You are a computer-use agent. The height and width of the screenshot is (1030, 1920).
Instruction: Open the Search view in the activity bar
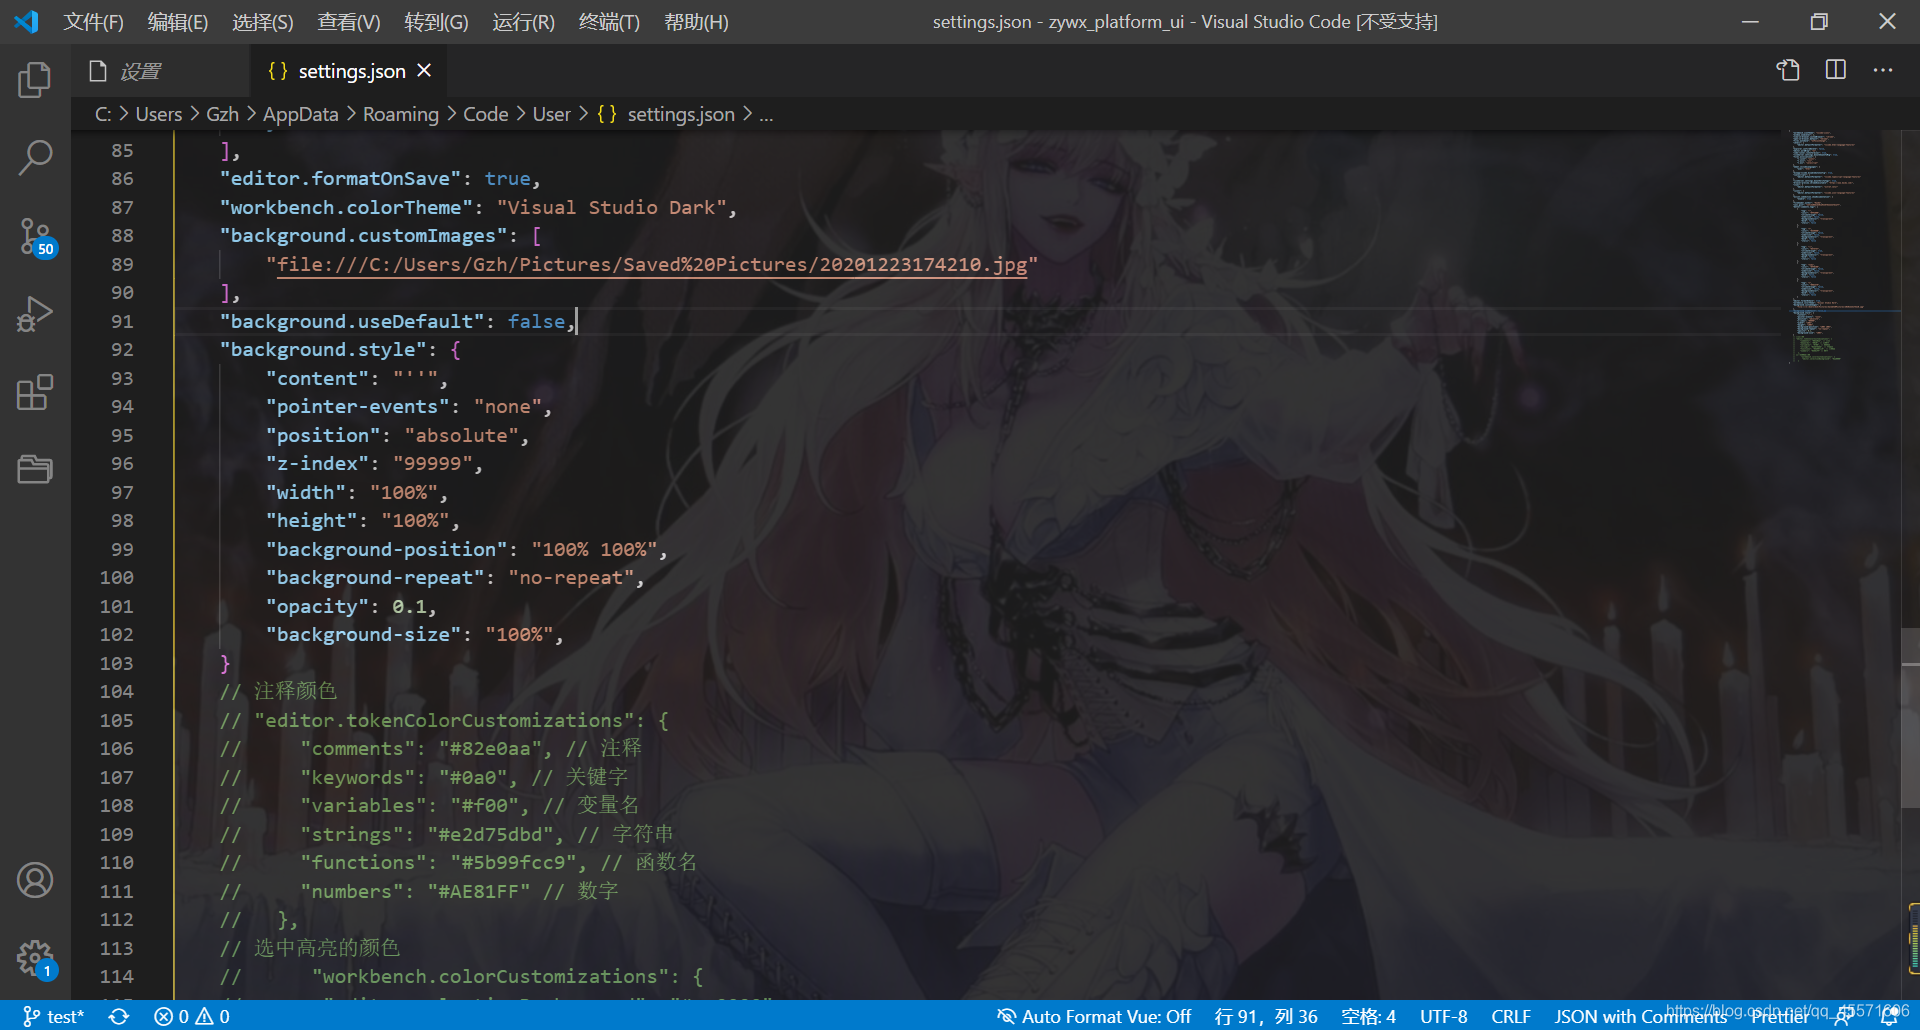pyautogui.click(x=35, y=158)
